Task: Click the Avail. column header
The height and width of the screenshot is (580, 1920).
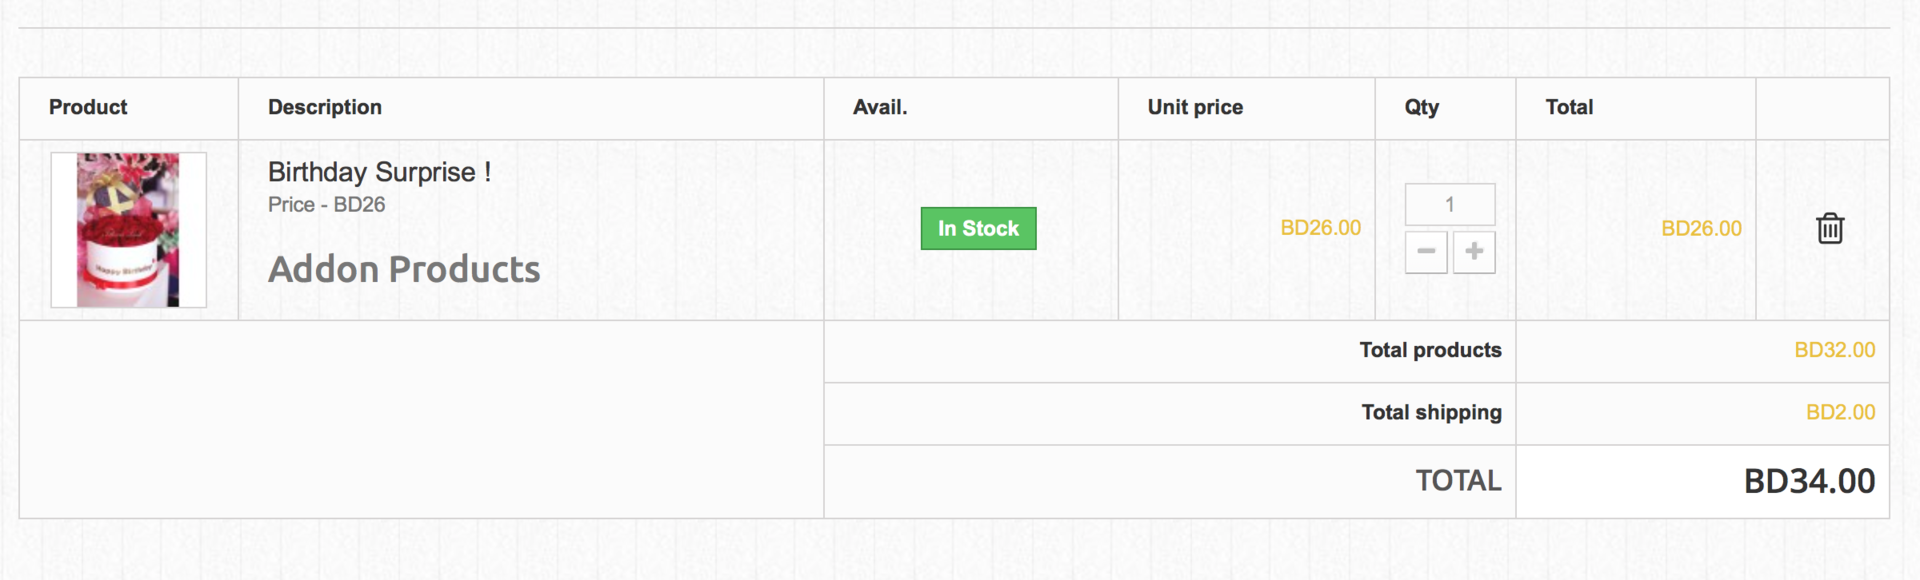Action: pos(880,107)
